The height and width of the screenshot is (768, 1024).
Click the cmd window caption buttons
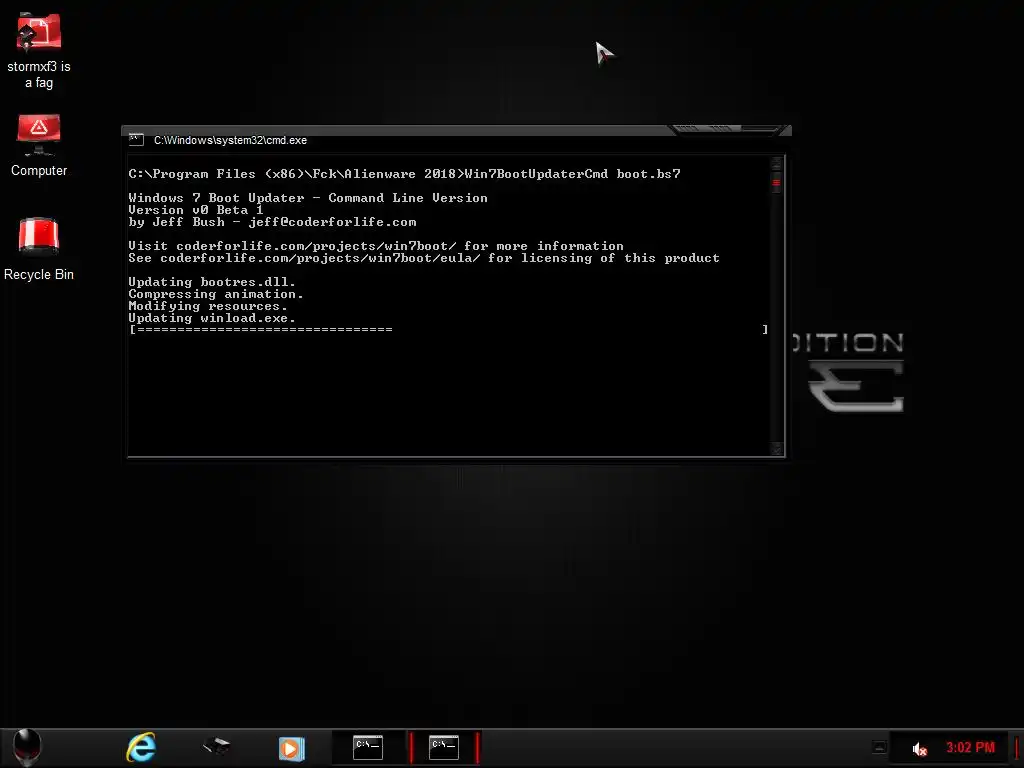[x=729, y=129]
